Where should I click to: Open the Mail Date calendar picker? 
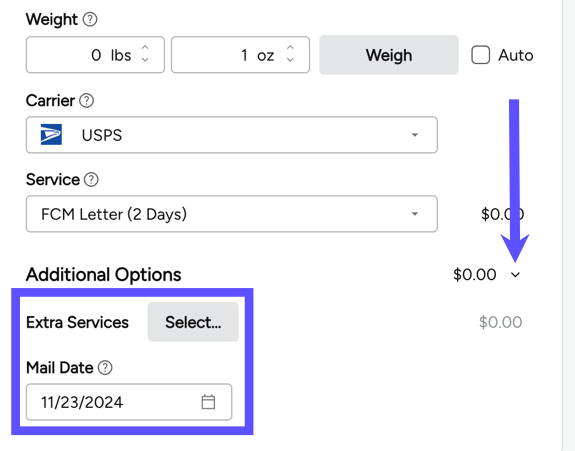click(x=208, y=402)
